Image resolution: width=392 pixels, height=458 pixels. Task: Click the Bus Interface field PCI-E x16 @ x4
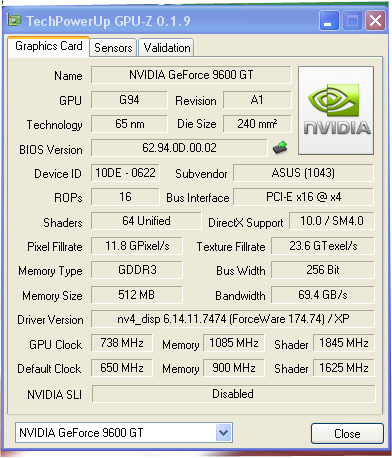pyautogui.click(x=303, y=197)
